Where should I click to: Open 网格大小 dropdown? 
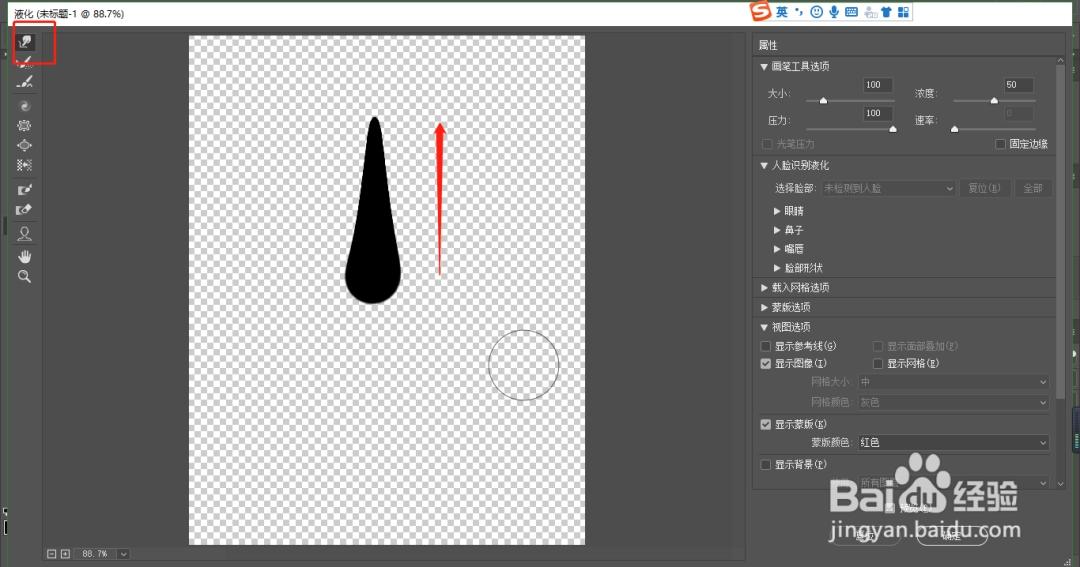(x=953, y=382)
